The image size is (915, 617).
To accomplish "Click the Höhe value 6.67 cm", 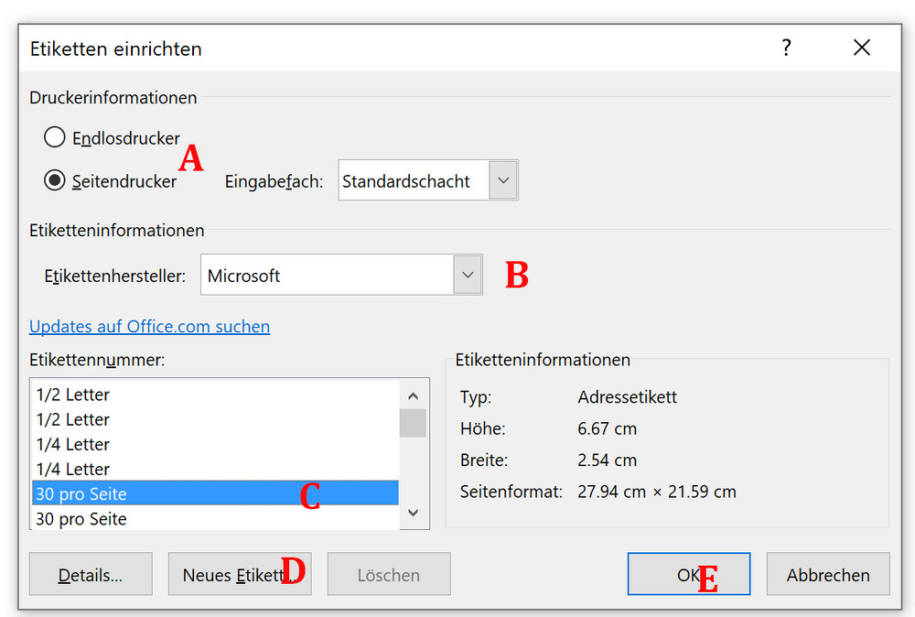I will (607, 428).
